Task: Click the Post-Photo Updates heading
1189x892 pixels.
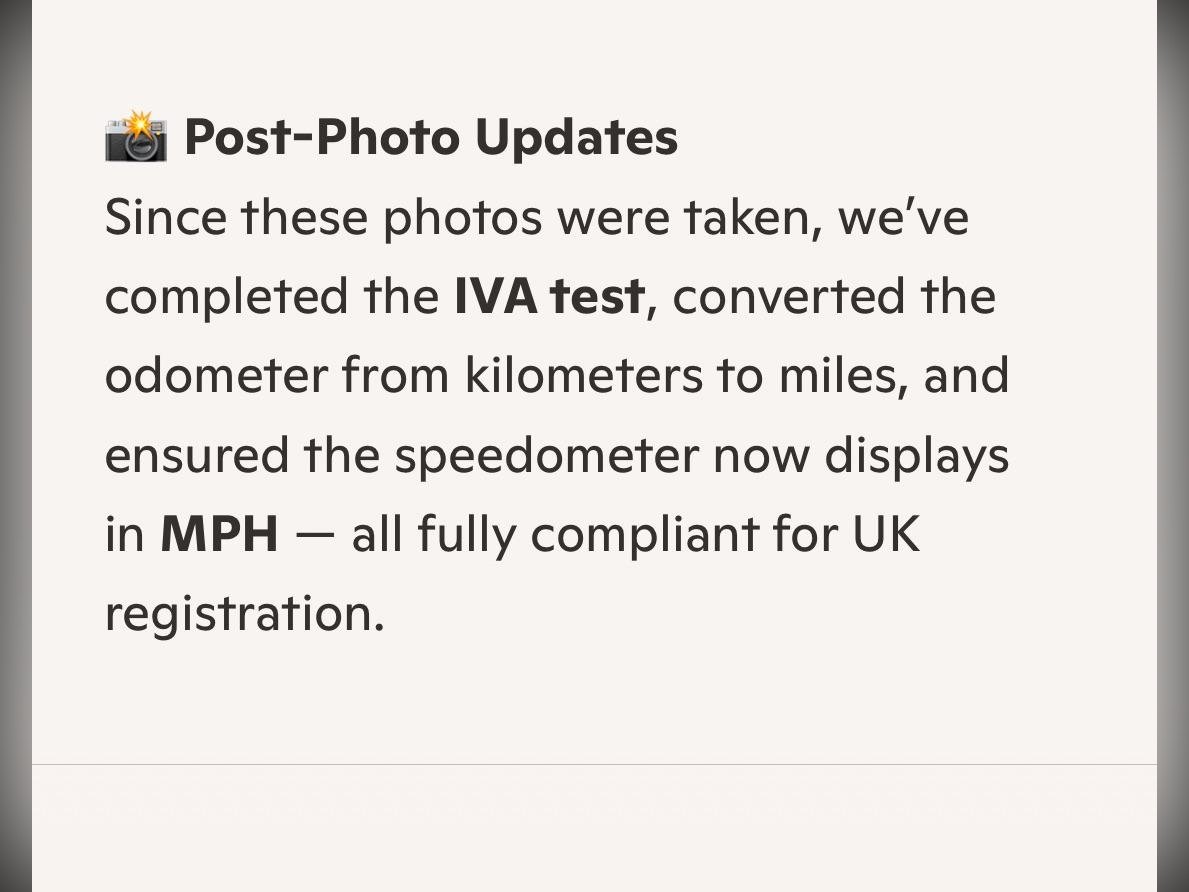Action: 431,137
